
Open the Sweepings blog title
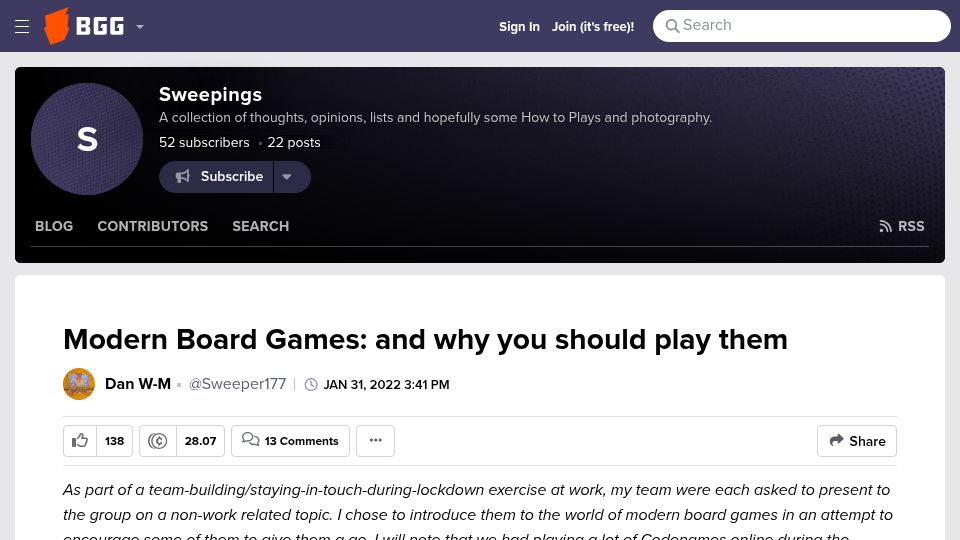(210, 94)
